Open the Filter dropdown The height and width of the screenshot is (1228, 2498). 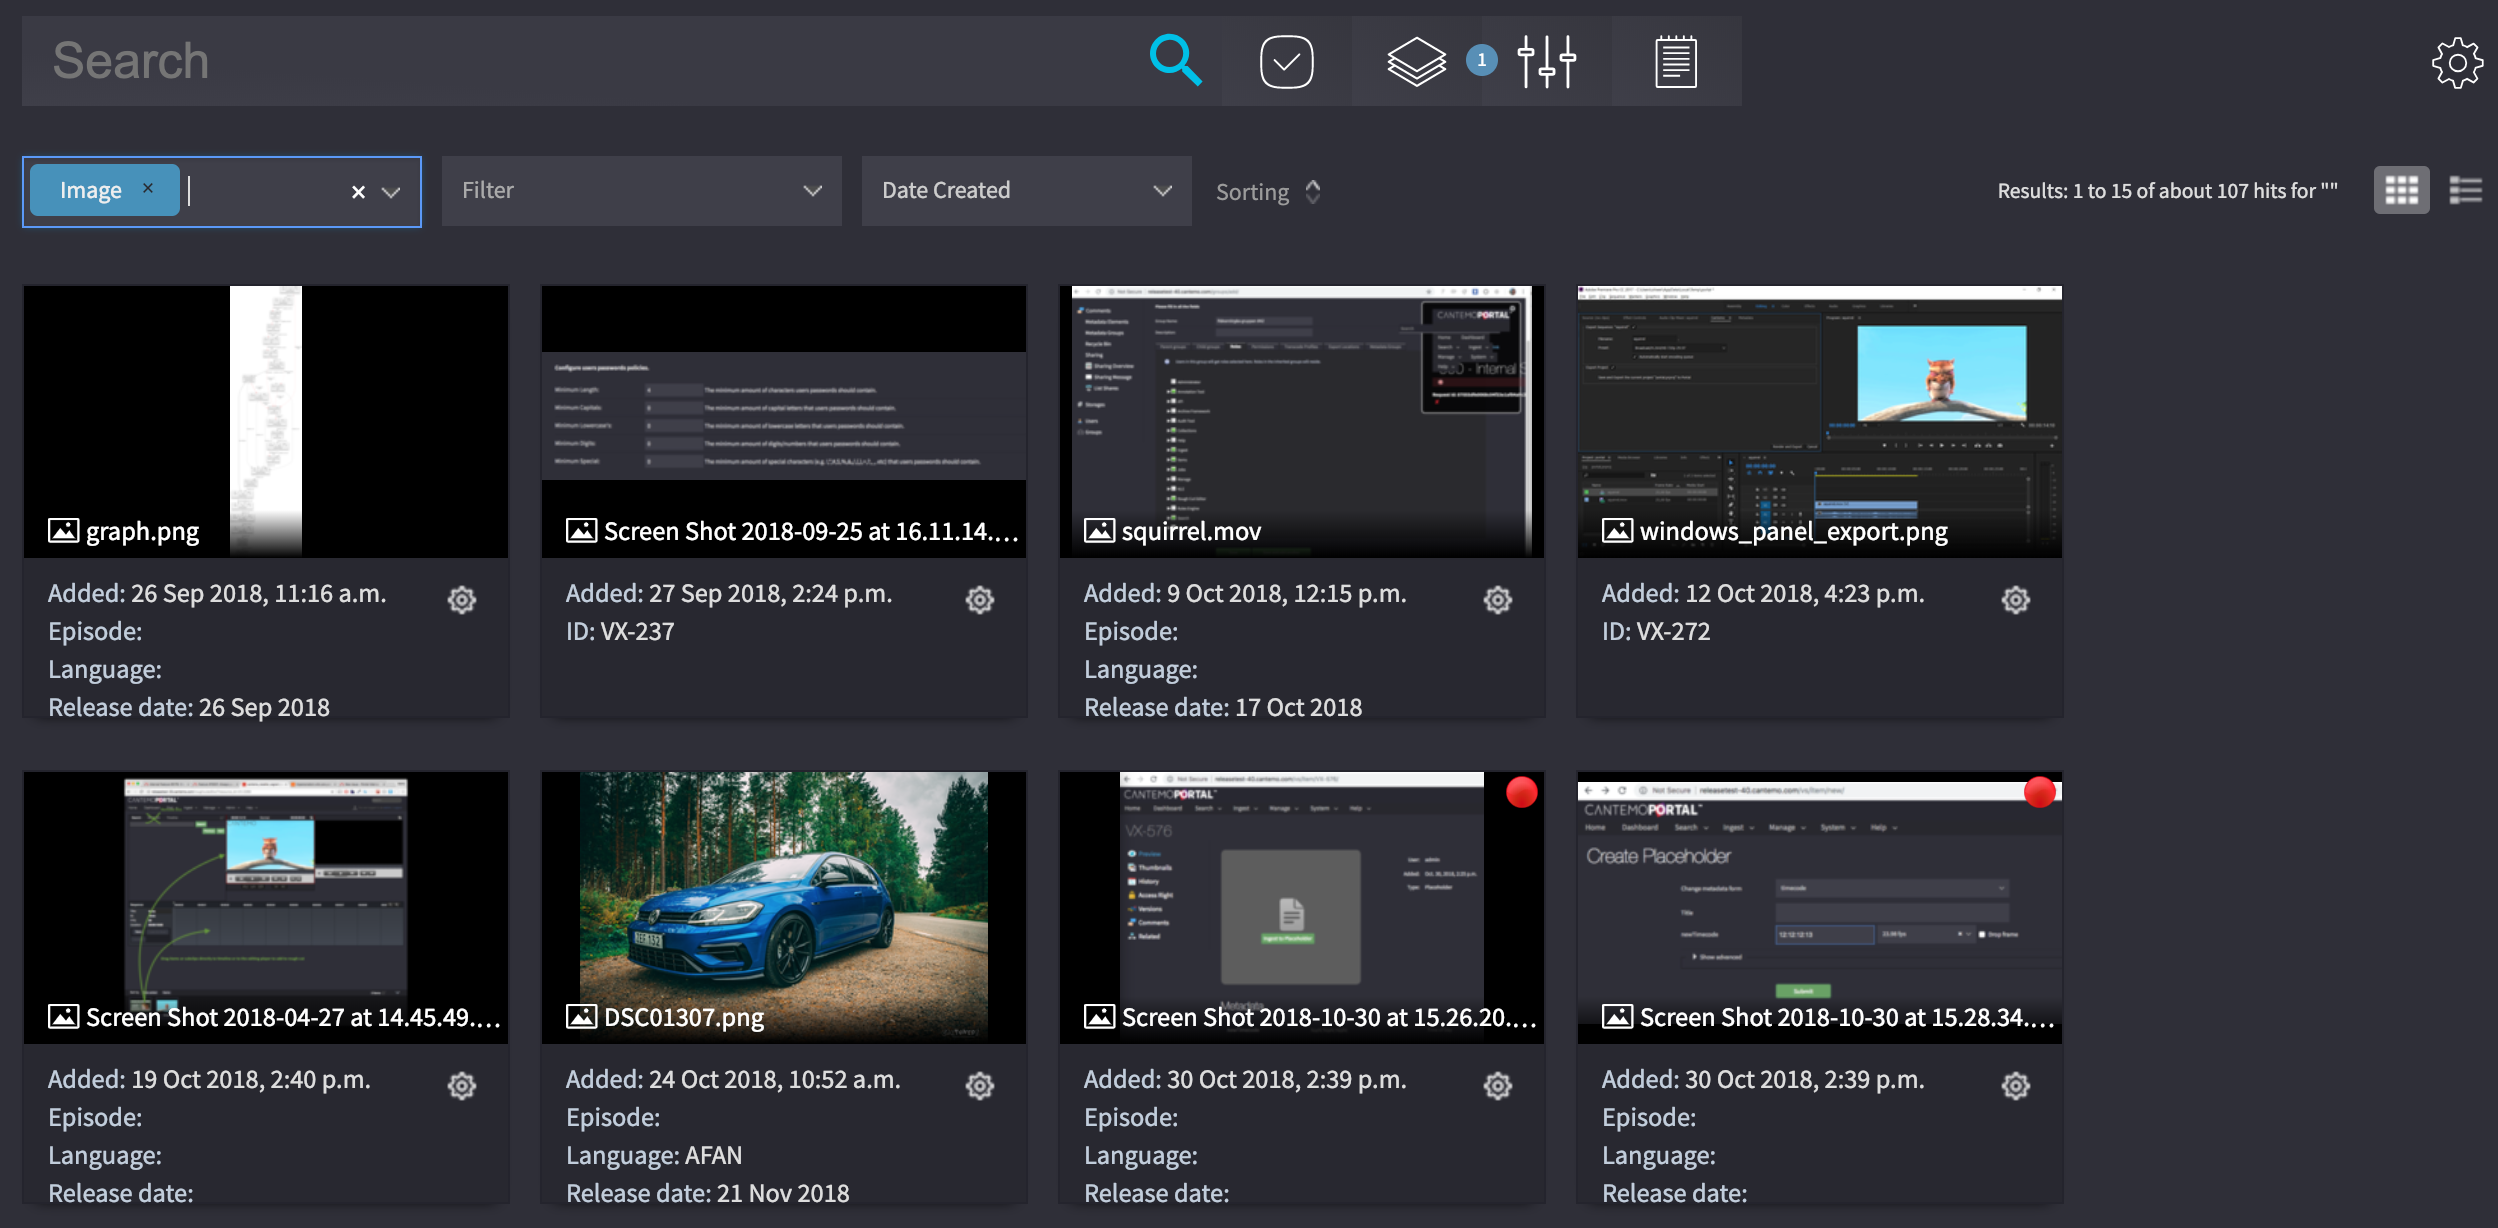(641, 190)
